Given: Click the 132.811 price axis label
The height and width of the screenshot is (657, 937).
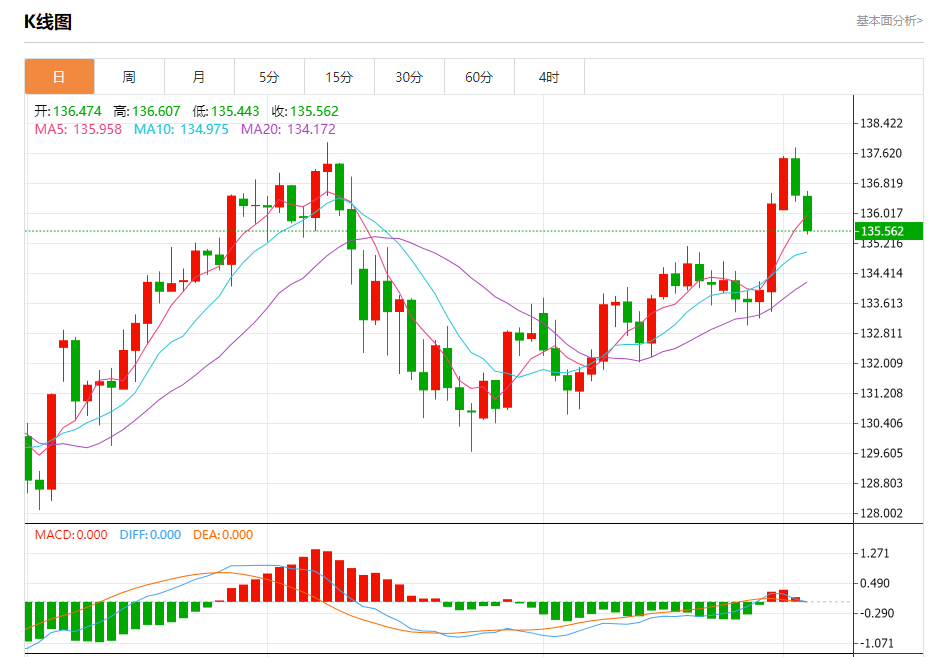Looking at the screenshot, I should click(x=881, y=333).
